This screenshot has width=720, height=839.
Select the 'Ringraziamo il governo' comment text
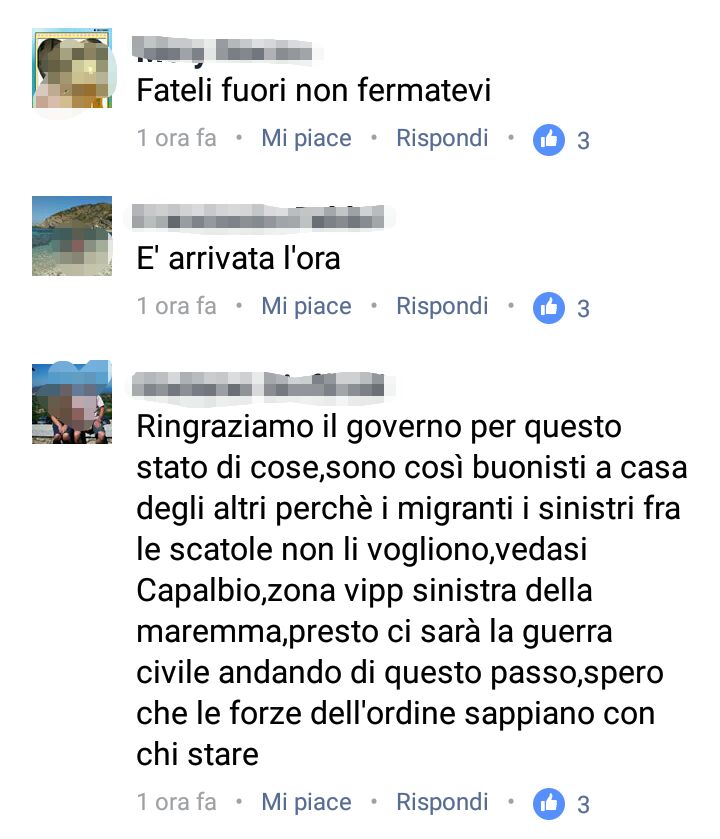(411, 591)
